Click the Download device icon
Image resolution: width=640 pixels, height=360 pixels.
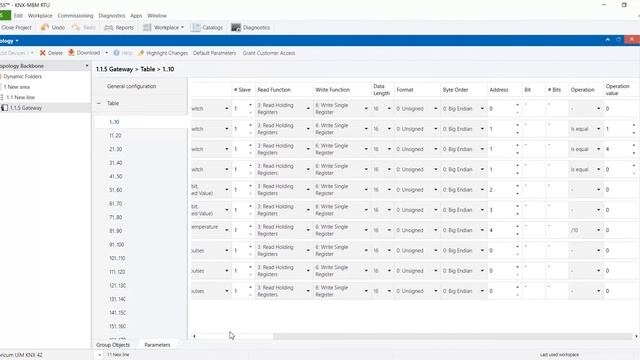click(71, 53)
